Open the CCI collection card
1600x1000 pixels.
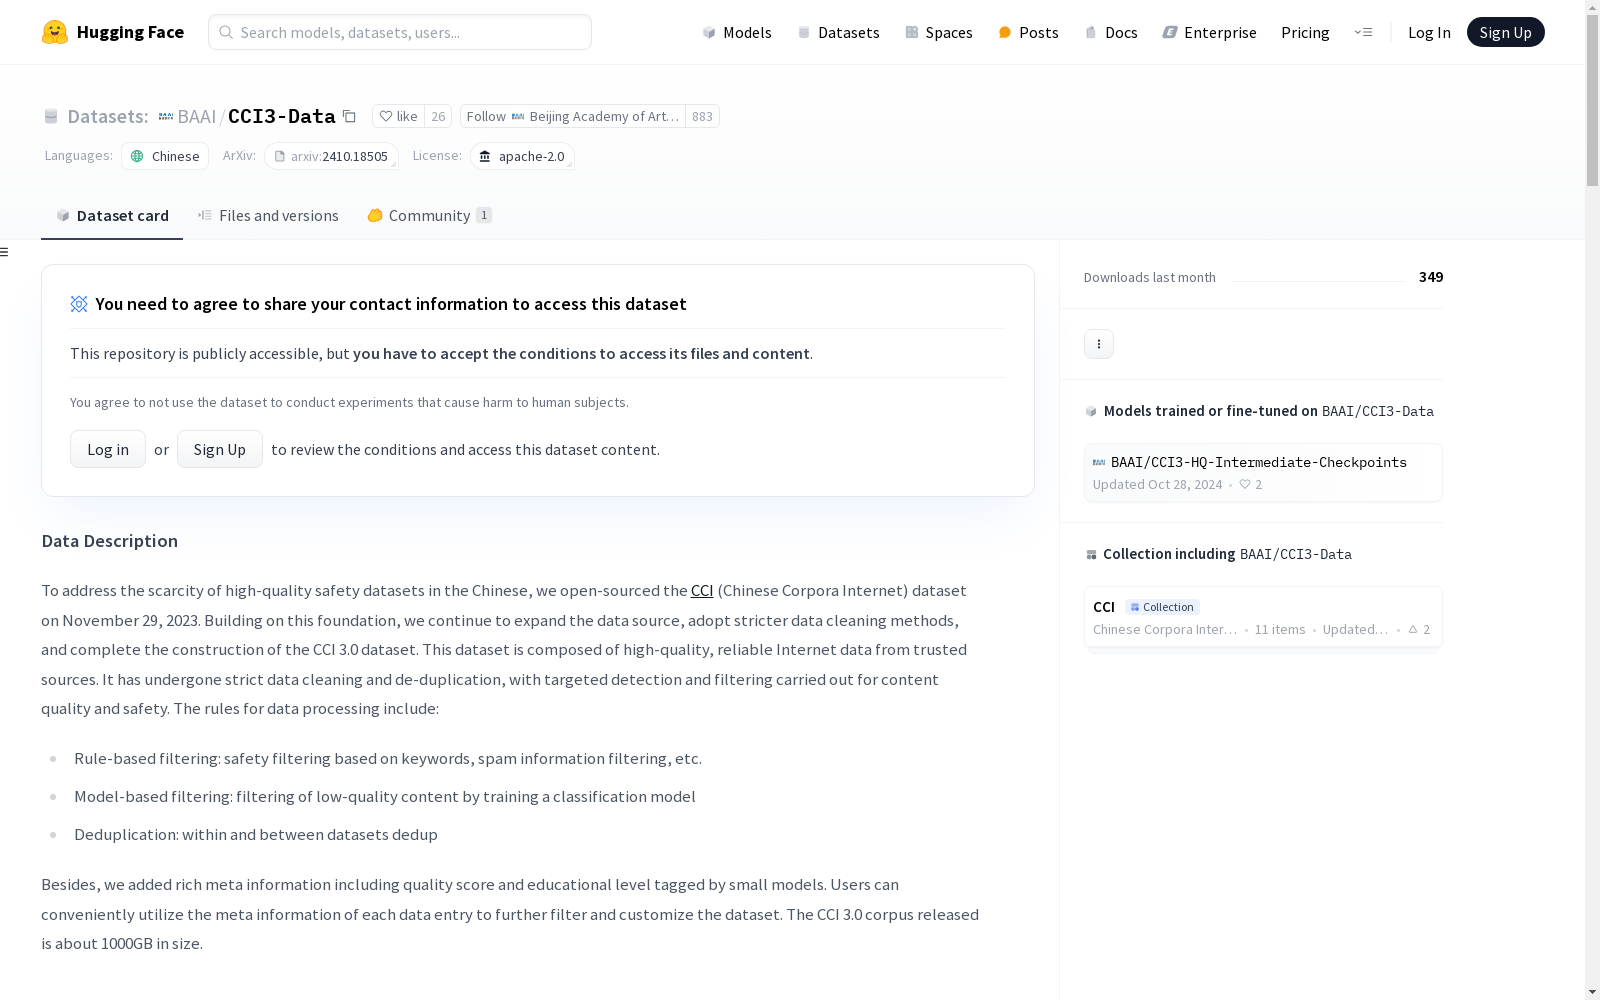click(1262, 617)
